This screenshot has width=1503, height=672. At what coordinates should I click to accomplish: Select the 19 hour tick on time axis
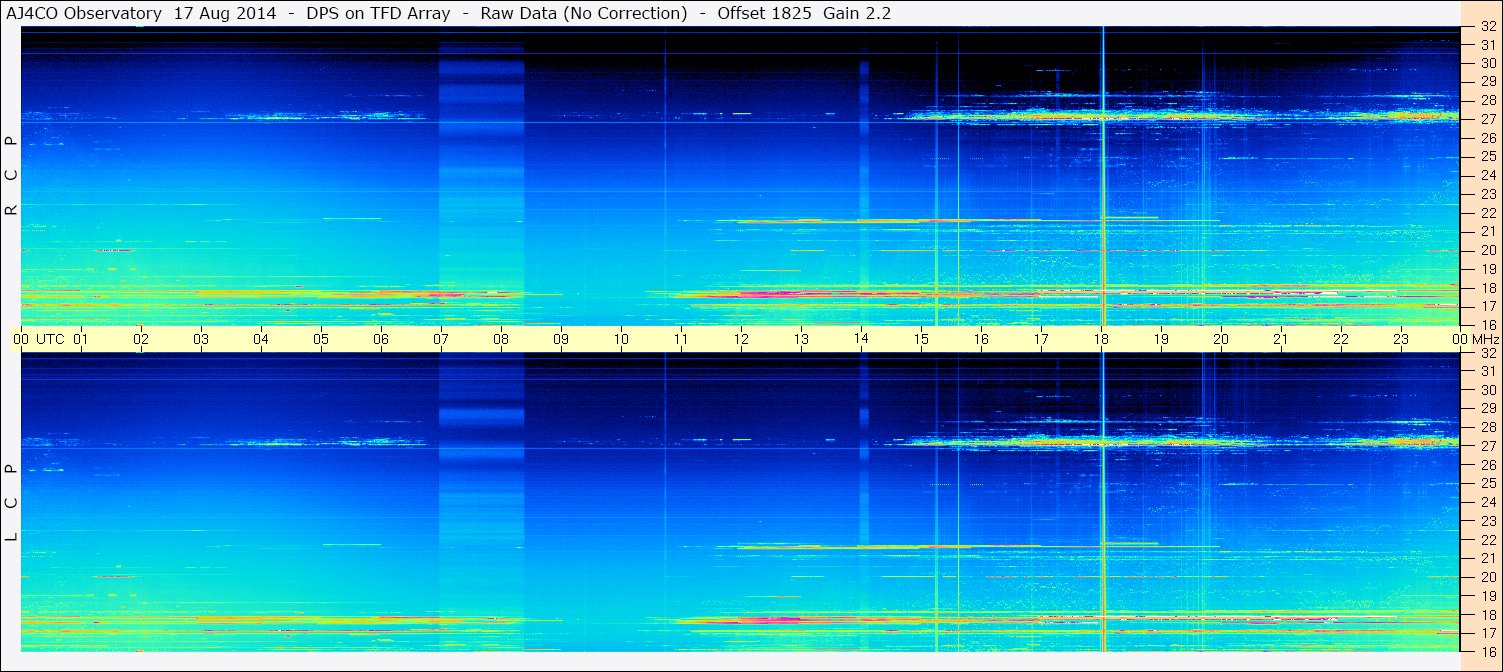pos(1161,339)
